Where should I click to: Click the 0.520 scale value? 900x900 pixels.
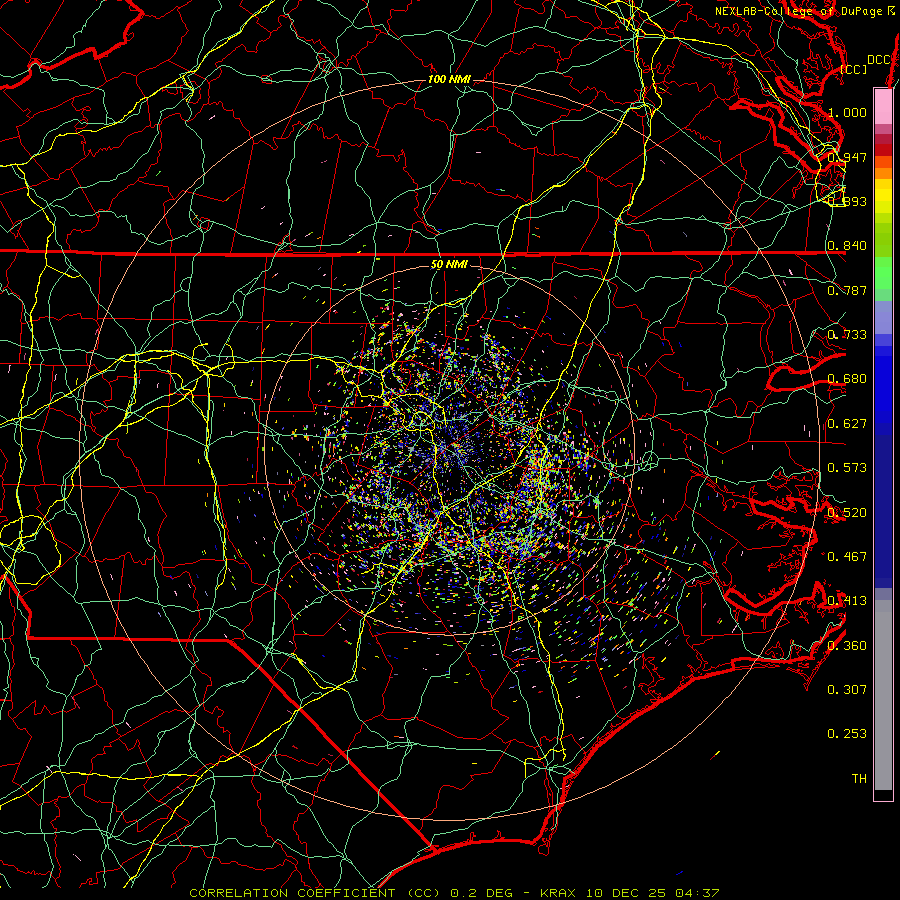click(x=847, y=513)
